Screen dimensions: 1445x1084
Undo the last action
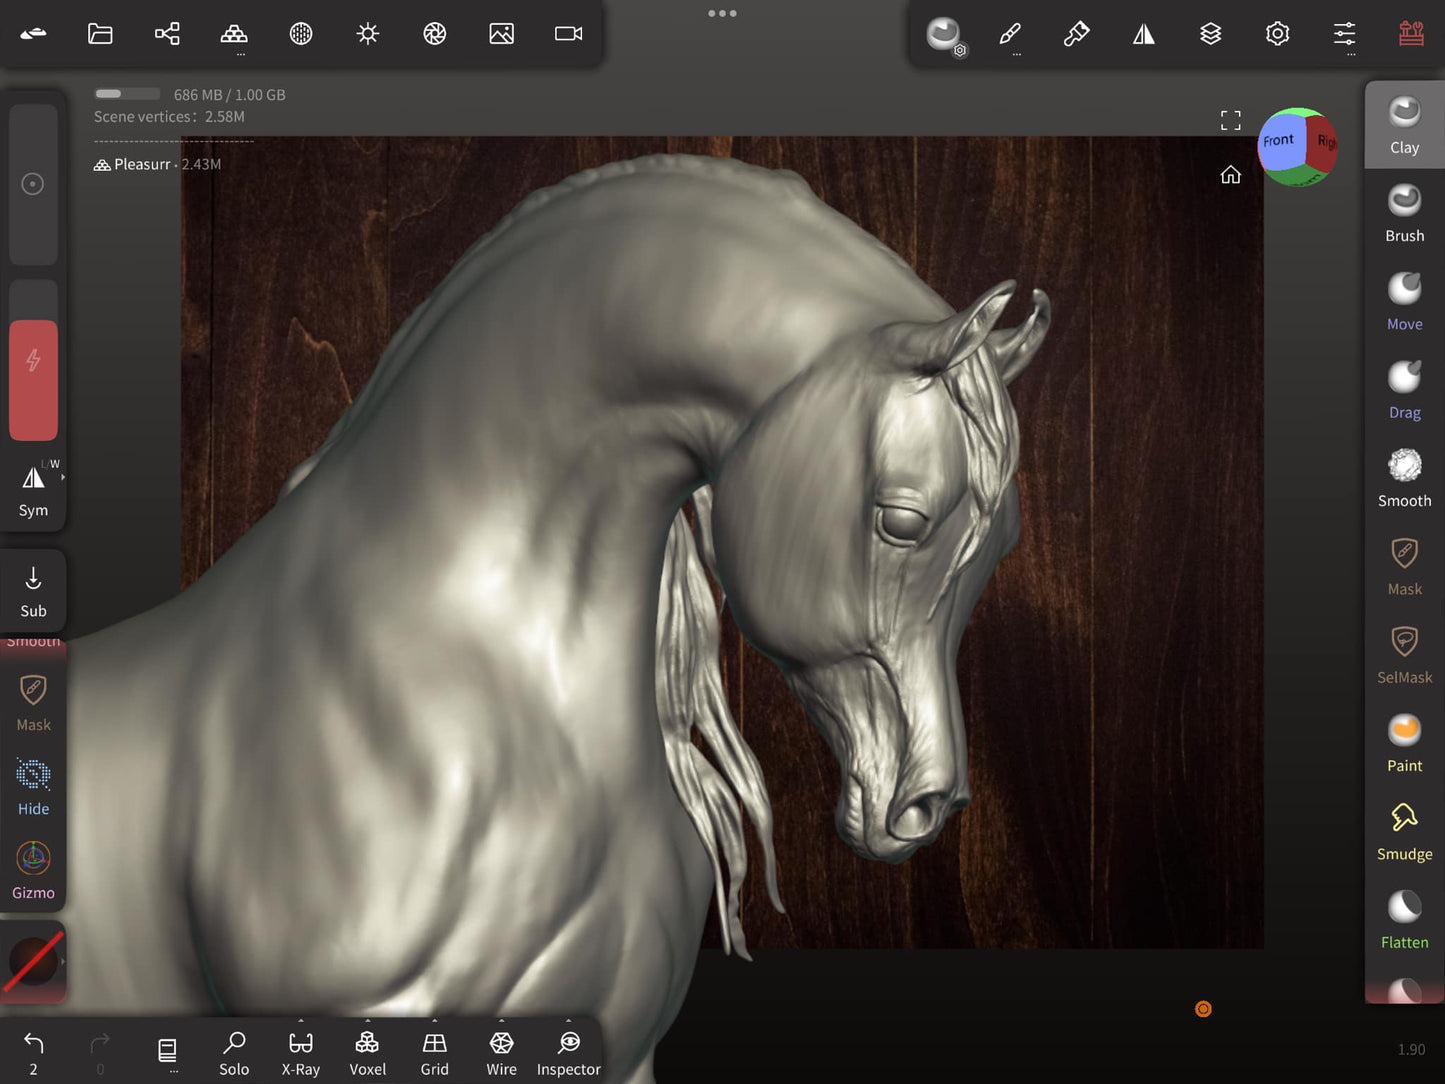tap(33, 1053)
